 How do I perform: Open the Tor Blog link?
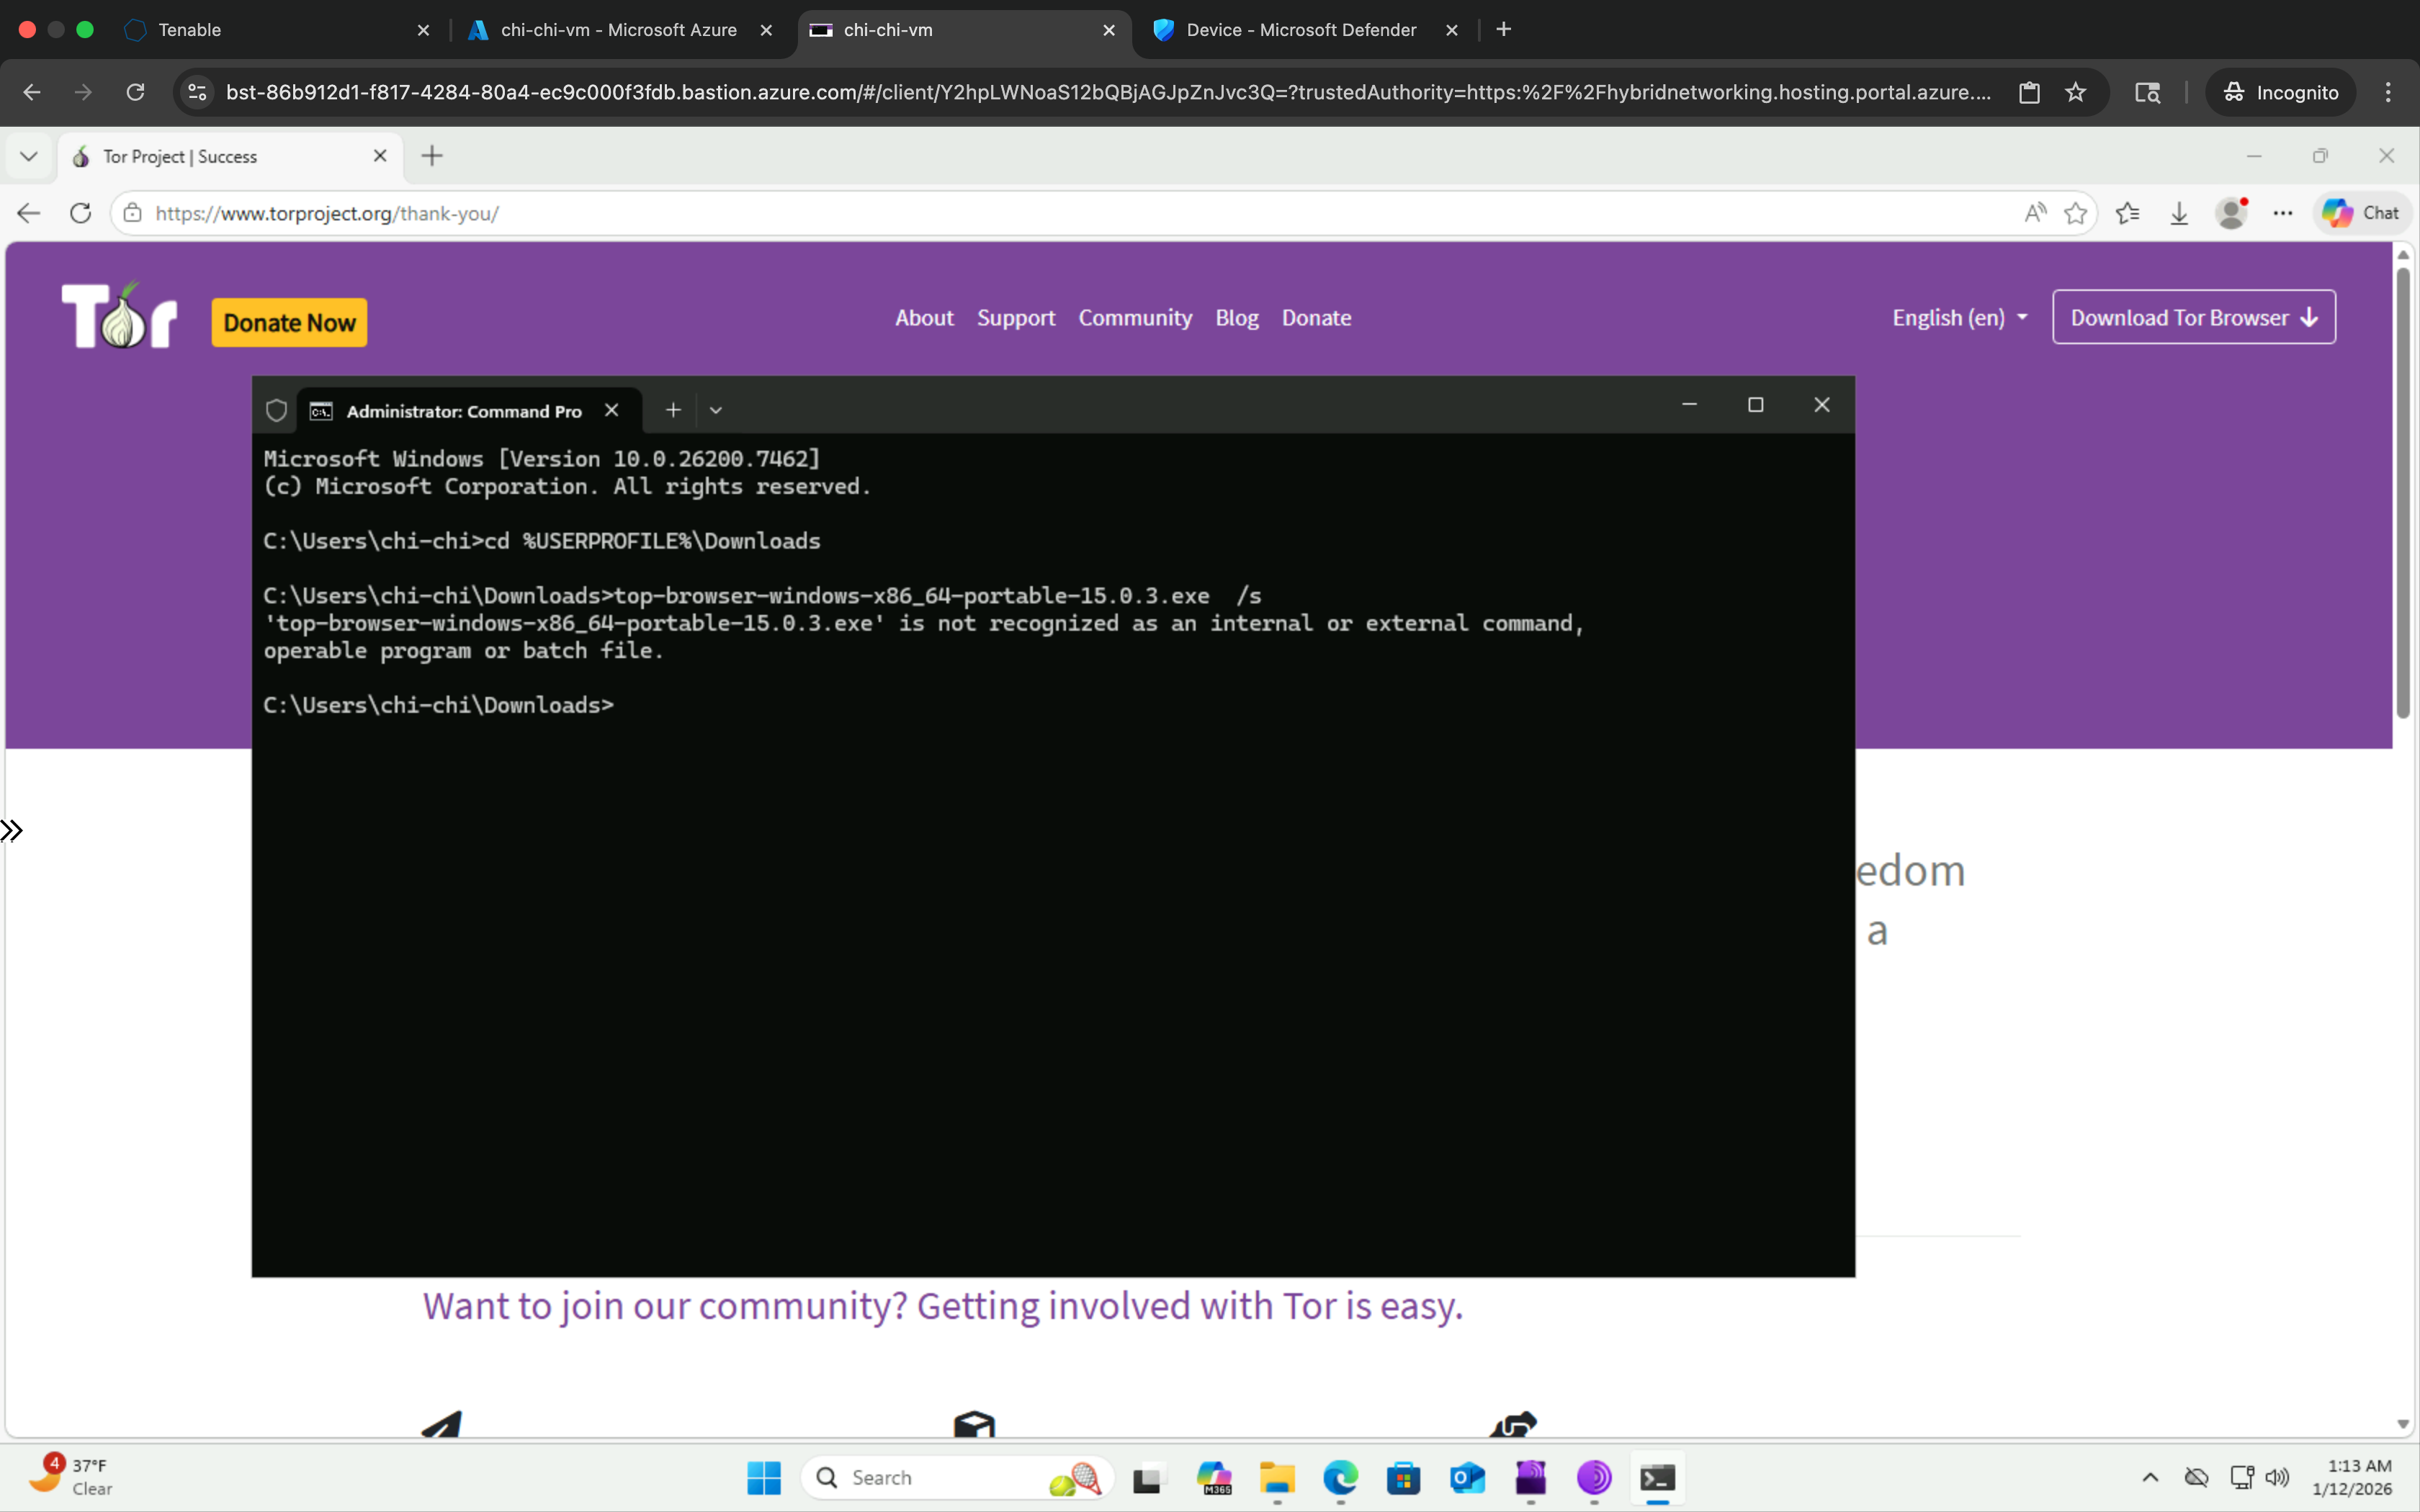[x=1237, y=318]
